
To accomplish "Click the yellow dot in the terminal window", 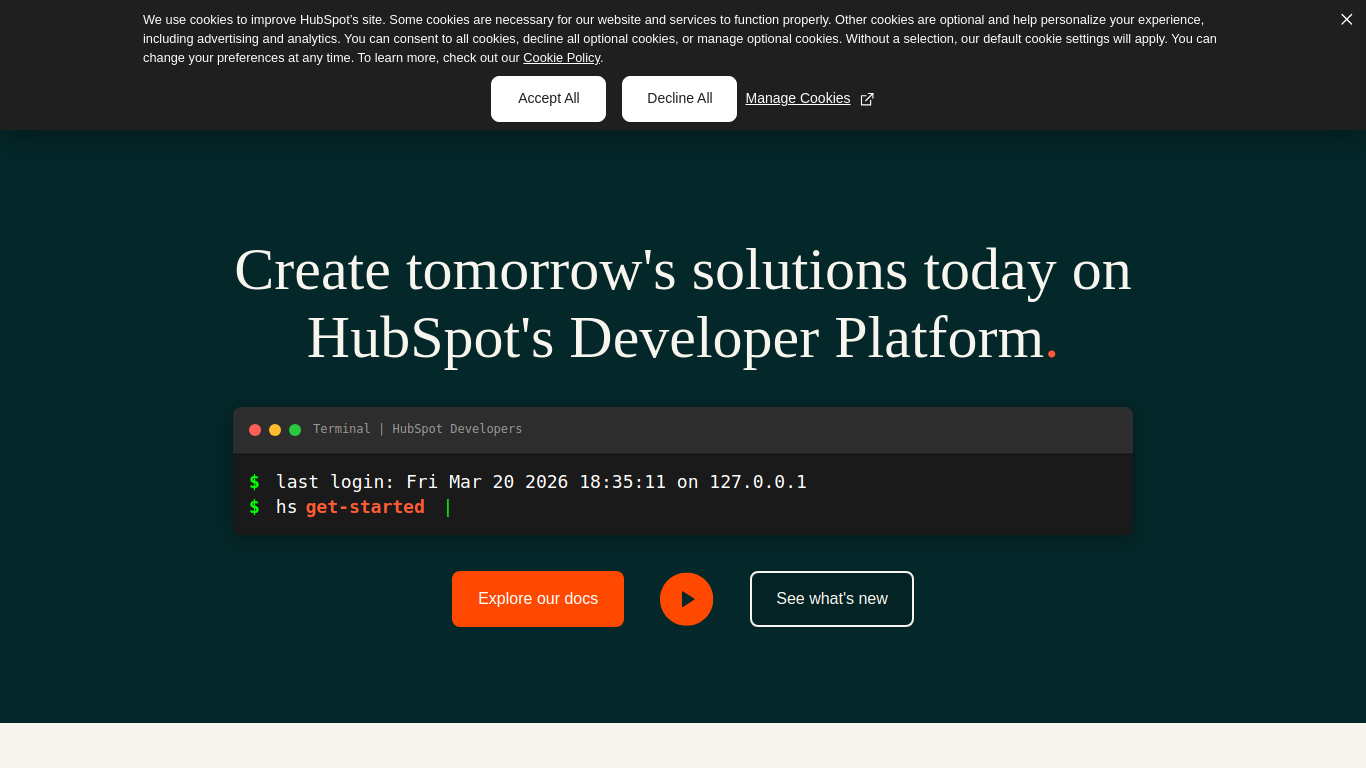I will [x=275, y=430].
